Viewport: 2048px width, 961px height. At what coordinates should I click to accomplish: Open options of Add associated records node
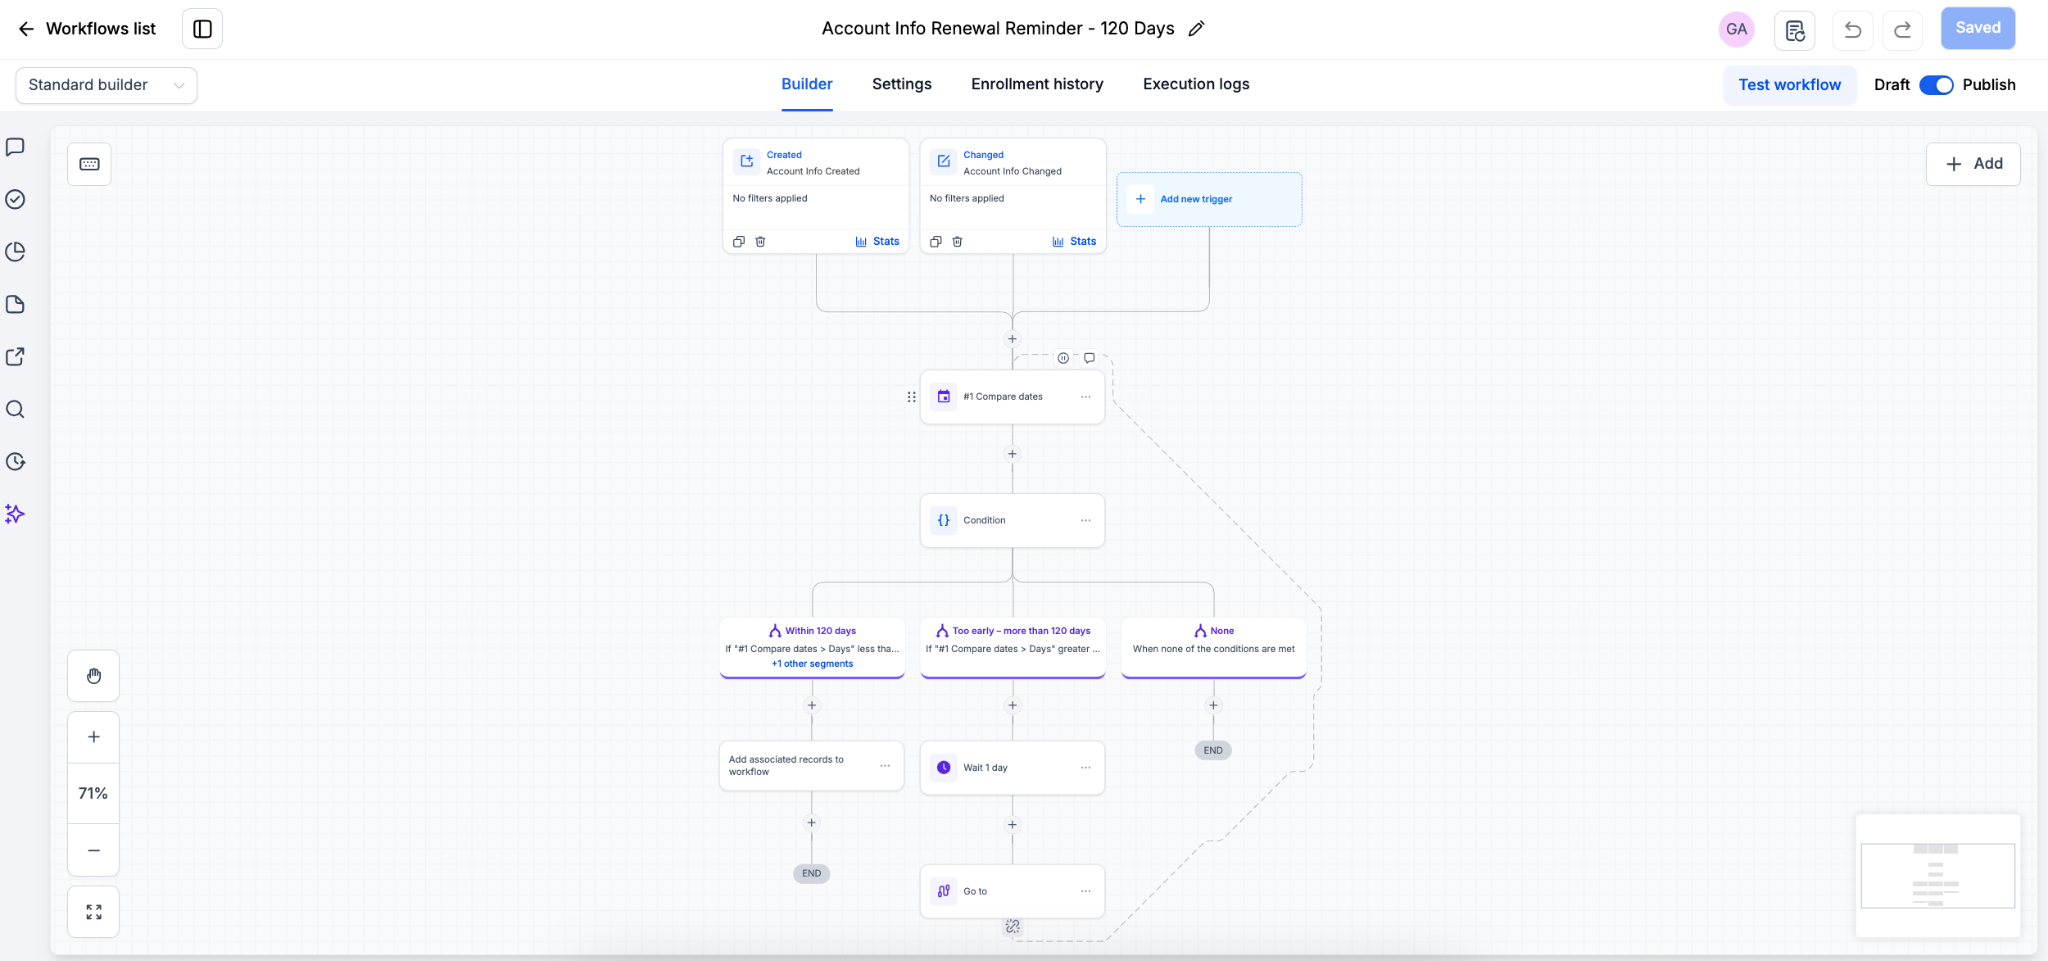tap(885, 766)
